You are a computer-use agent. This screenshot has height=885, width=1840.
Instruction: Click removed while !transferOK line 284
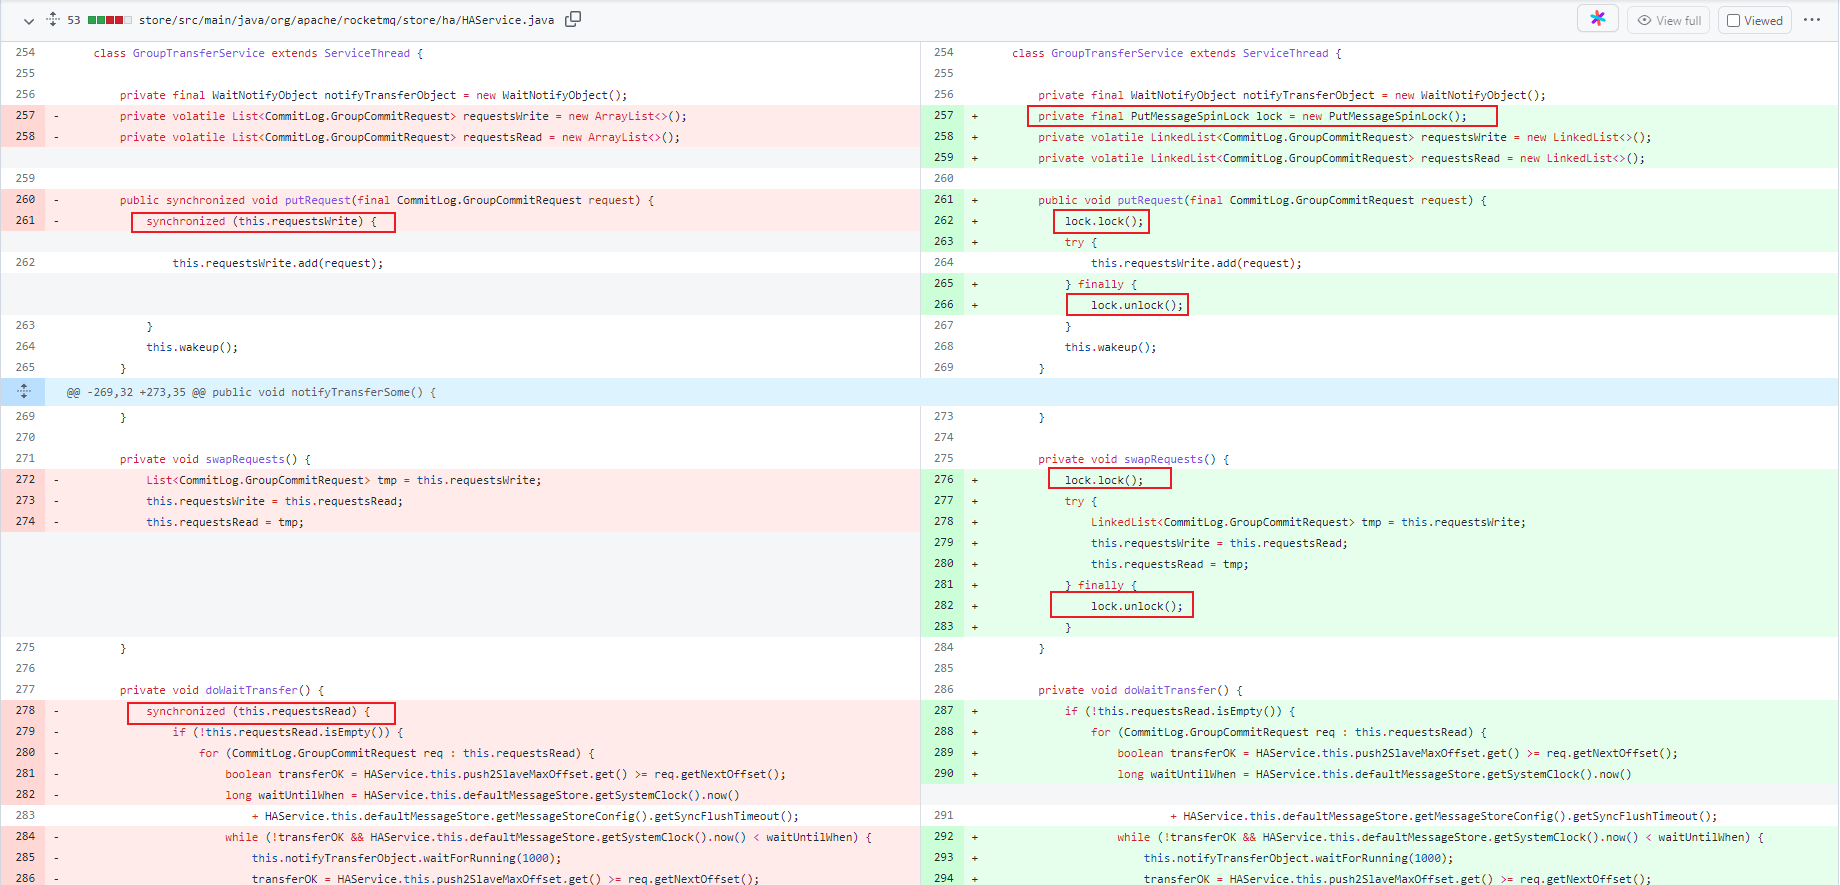tap(548, 837)
